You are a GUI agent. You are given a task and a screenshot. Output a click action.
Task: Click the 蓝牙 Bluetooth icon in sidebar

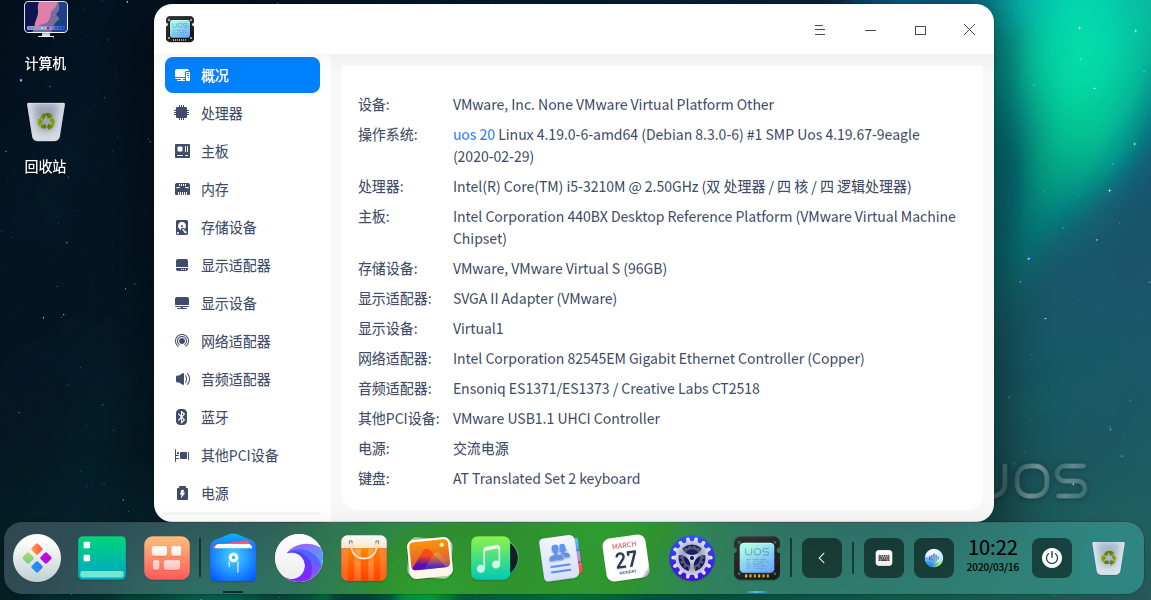(x=182, y=417)
